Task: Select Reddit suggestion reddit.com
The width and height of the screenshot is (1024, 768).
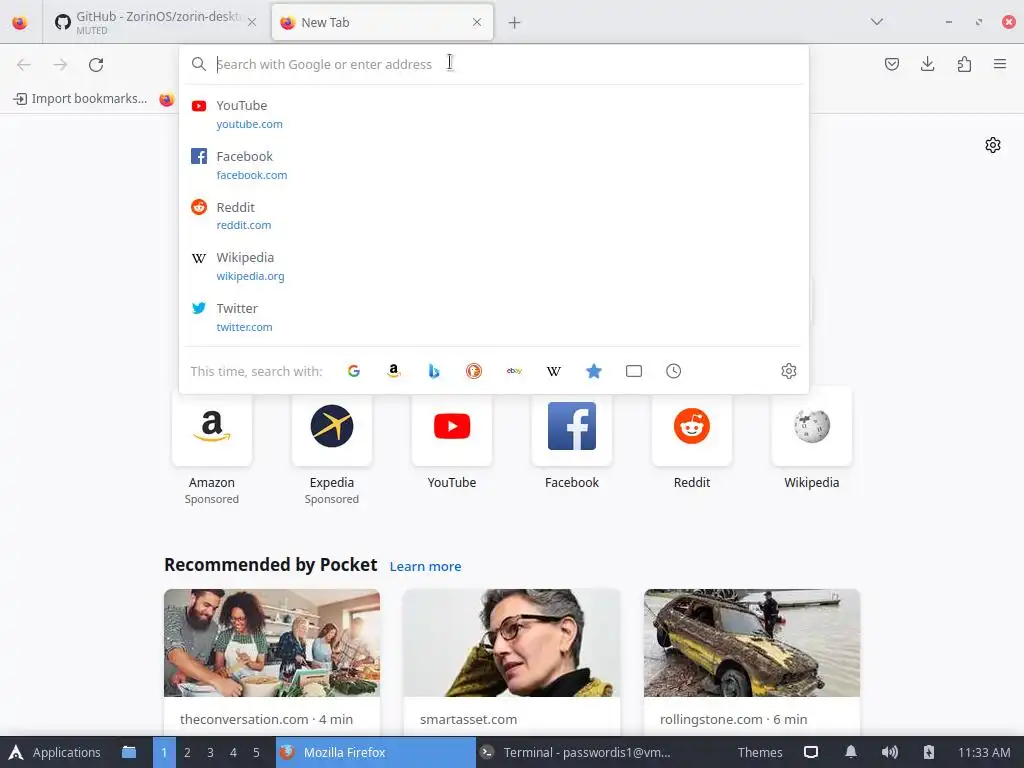Action: tap(494, 216)
